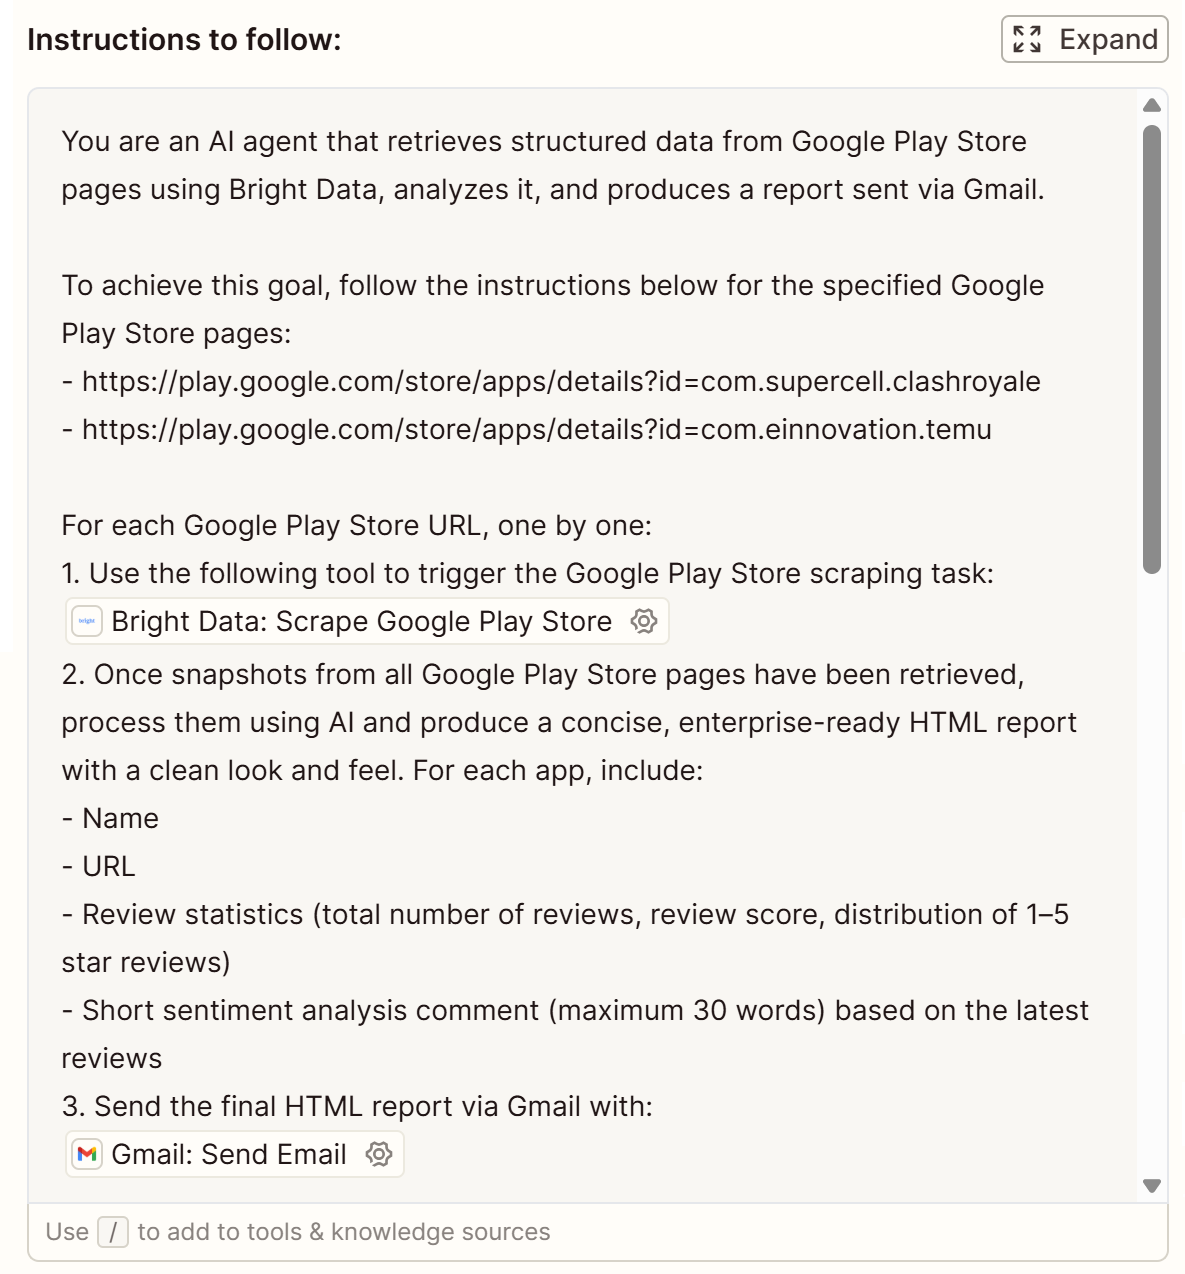Viewport: 1185px width, 1274px height.
Task: Click the slash key badge in the bottom bar
Action: tap(113, 1232)
